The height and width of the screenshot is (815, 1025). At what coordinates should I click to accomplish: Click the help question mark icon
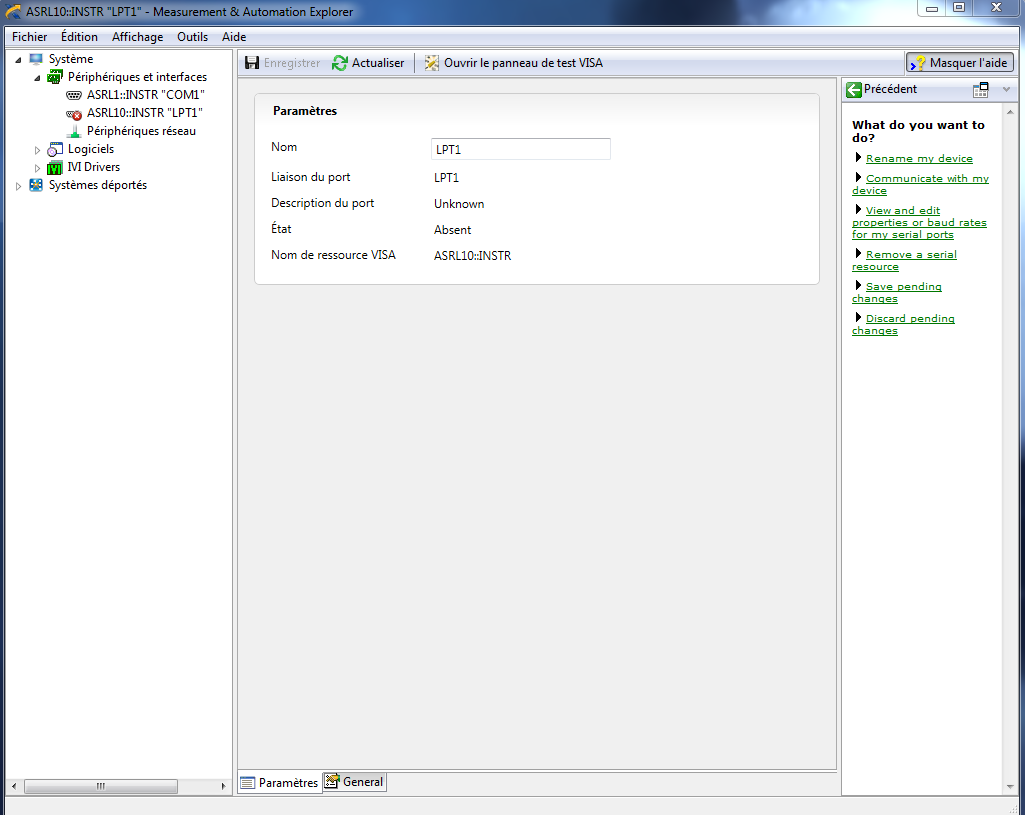pos(918,63)
